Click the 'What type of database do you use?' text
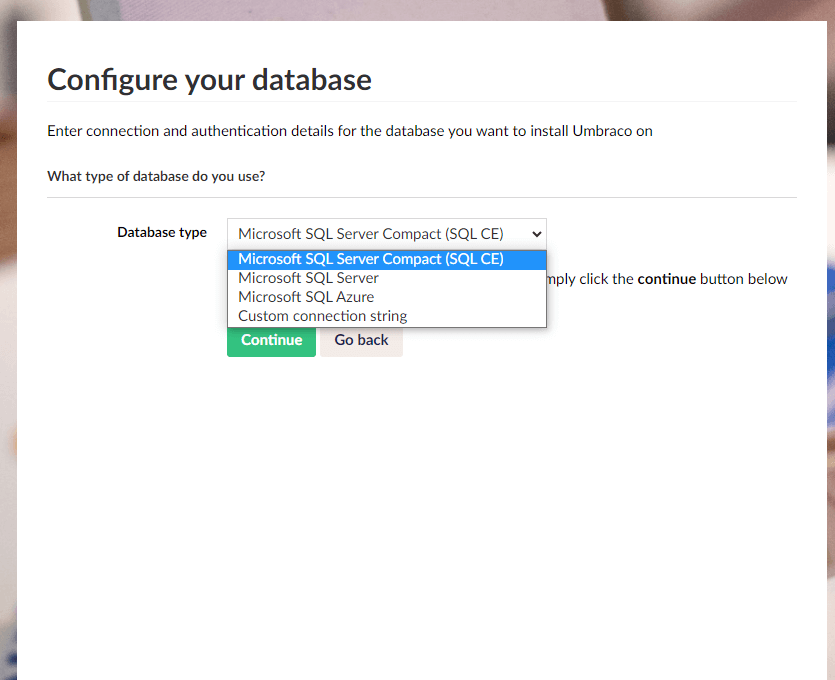The height and width of the screenshot is (680, 835). pyautogui.click(x=156, y=176)
